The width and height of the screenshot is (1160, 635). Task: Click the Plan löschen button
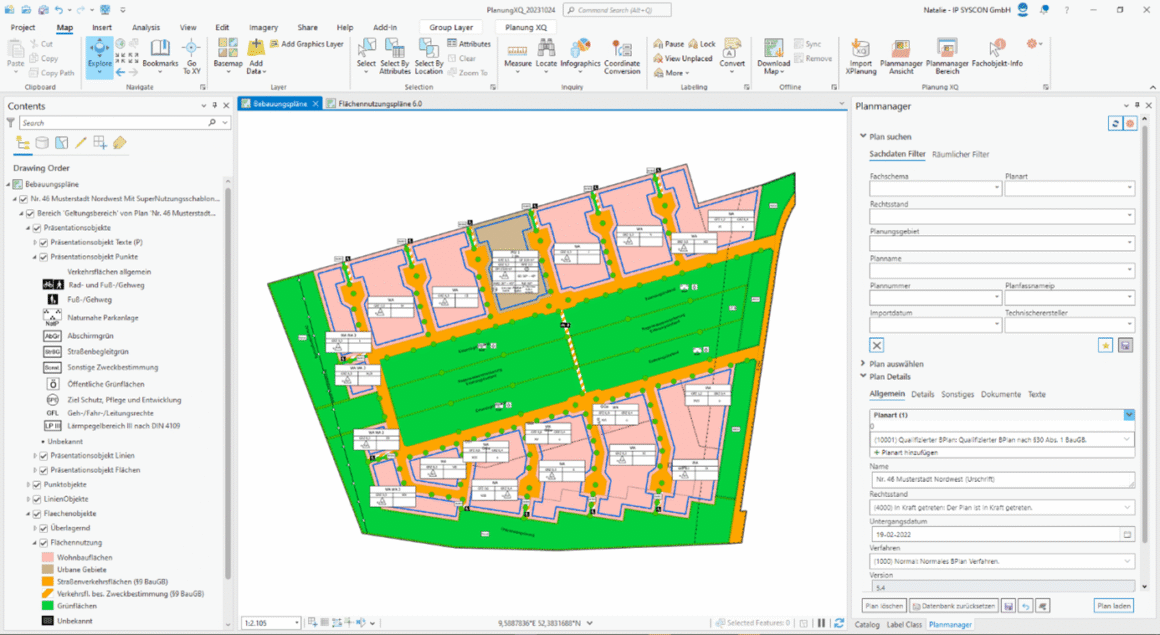click(883, 605)
